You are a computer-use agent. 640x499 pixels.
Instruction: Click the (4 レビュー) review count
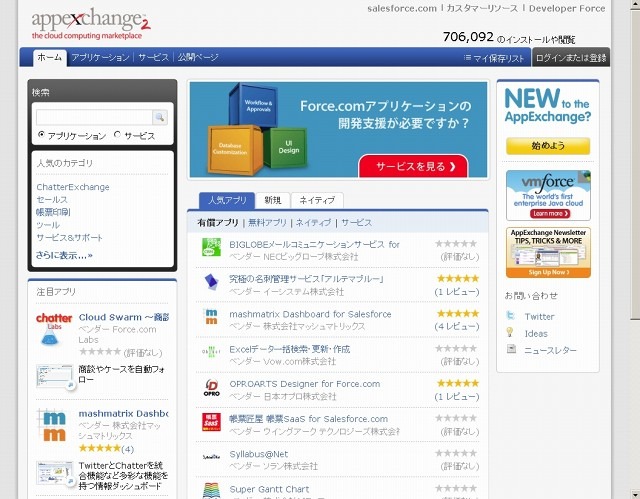click(457, 326)
